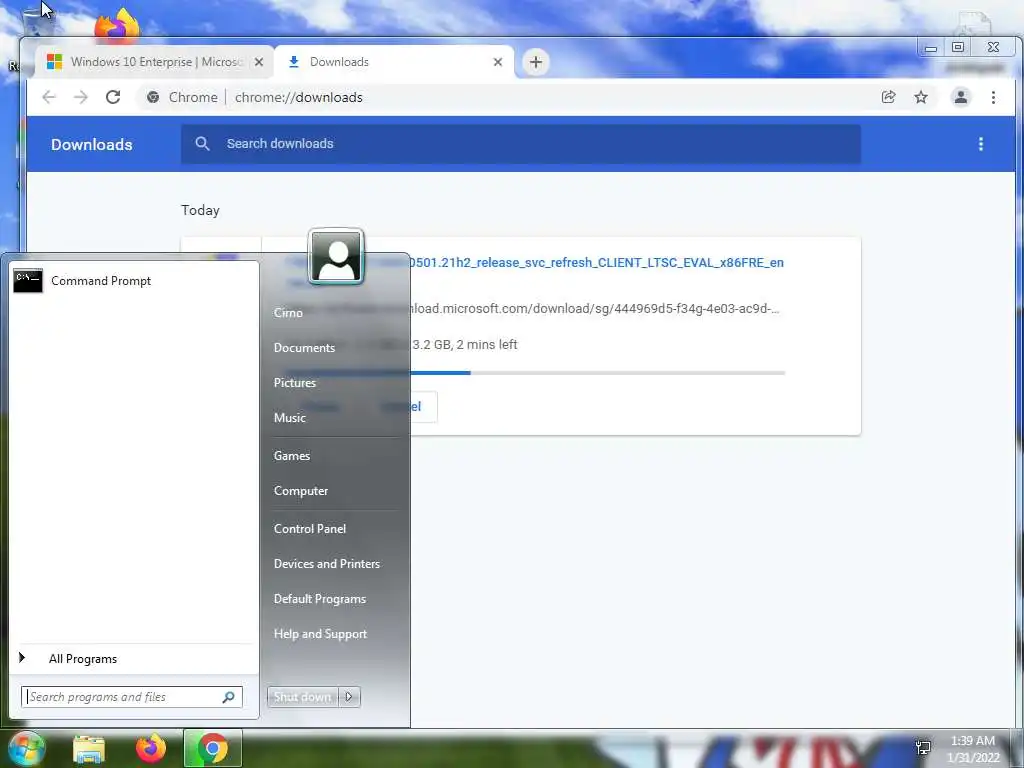
Task: Open Control Panel
Action: [x=310, y=529]
